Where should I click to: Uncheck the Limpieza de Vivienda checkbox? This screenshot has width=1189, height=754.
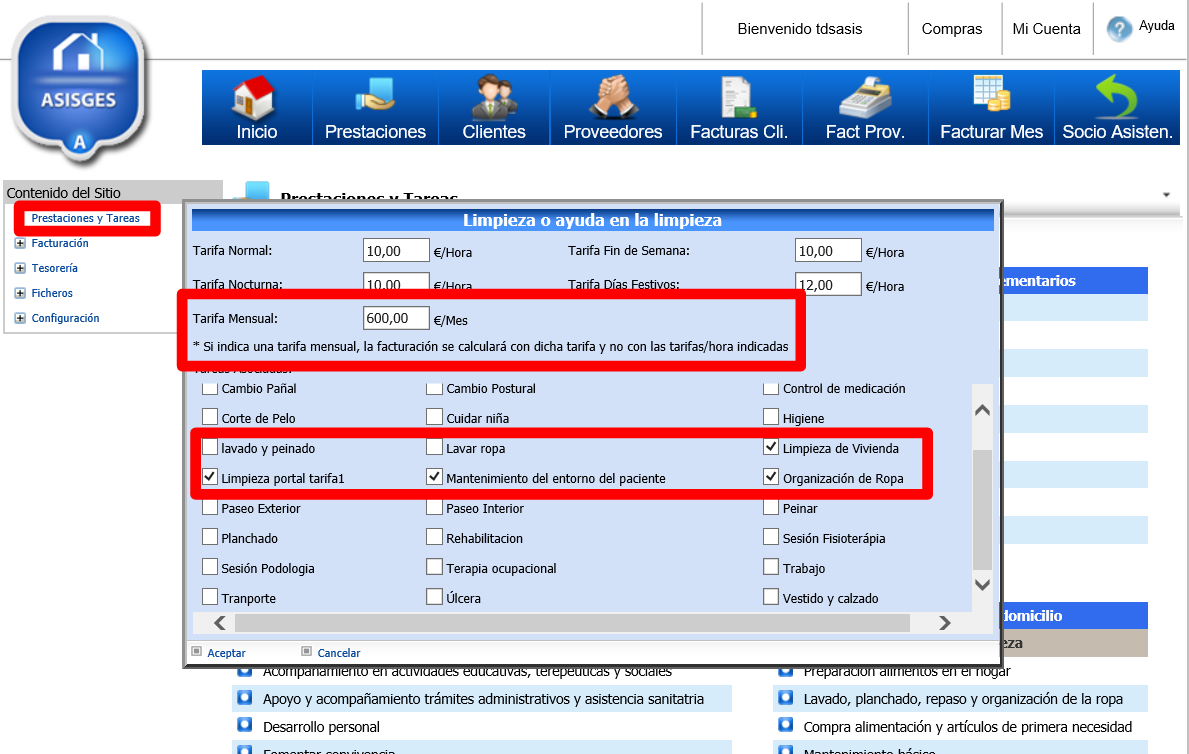pos(771,448)
